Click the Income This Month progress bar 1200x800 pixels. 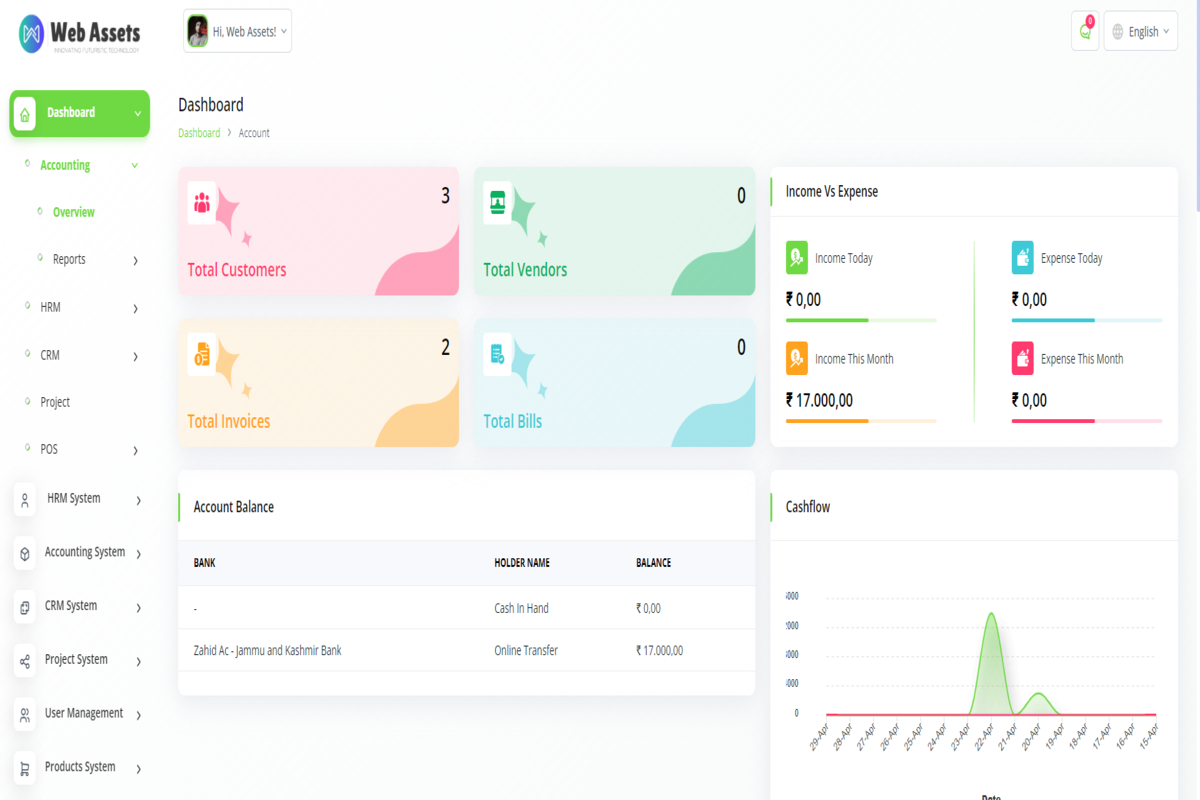tap(861, 421)
